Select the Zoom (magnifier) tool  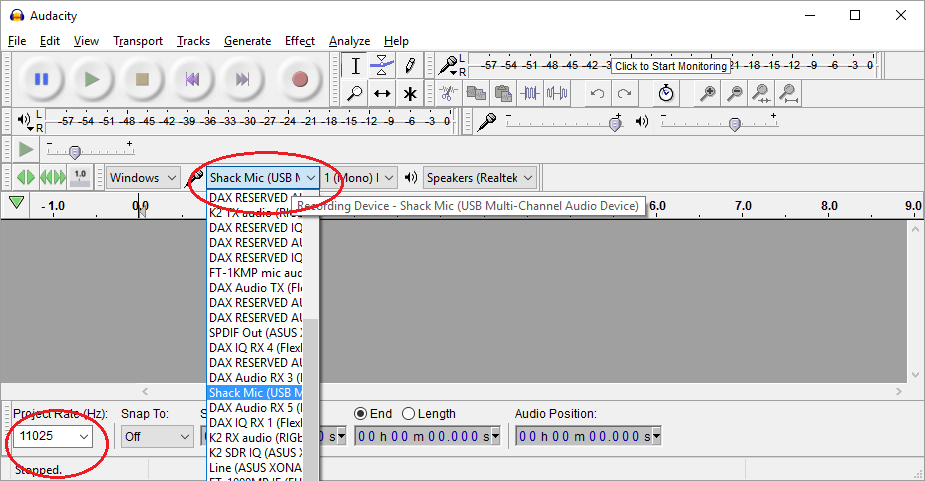tap(355, 93)
